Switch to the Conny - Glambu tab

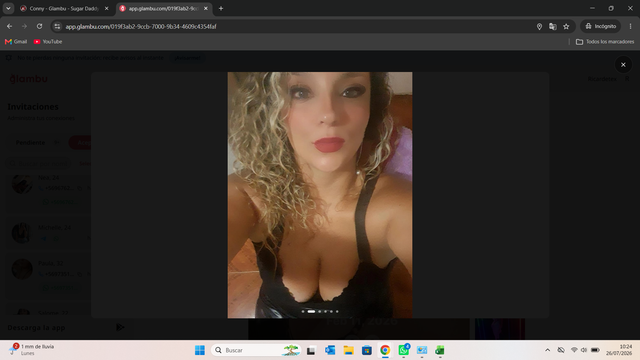pyautogui.click(x=64, y=8)
